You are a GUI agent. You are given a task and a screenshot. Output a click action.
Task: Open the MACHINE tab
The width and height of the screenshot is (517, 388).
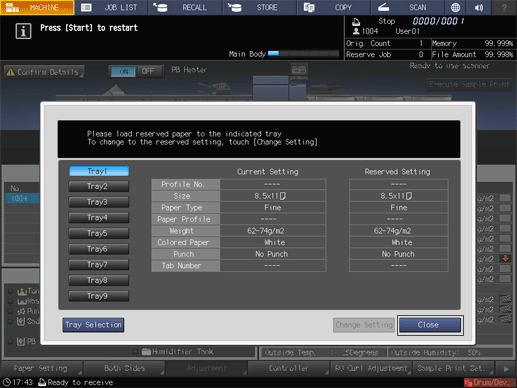click(37, 7)
